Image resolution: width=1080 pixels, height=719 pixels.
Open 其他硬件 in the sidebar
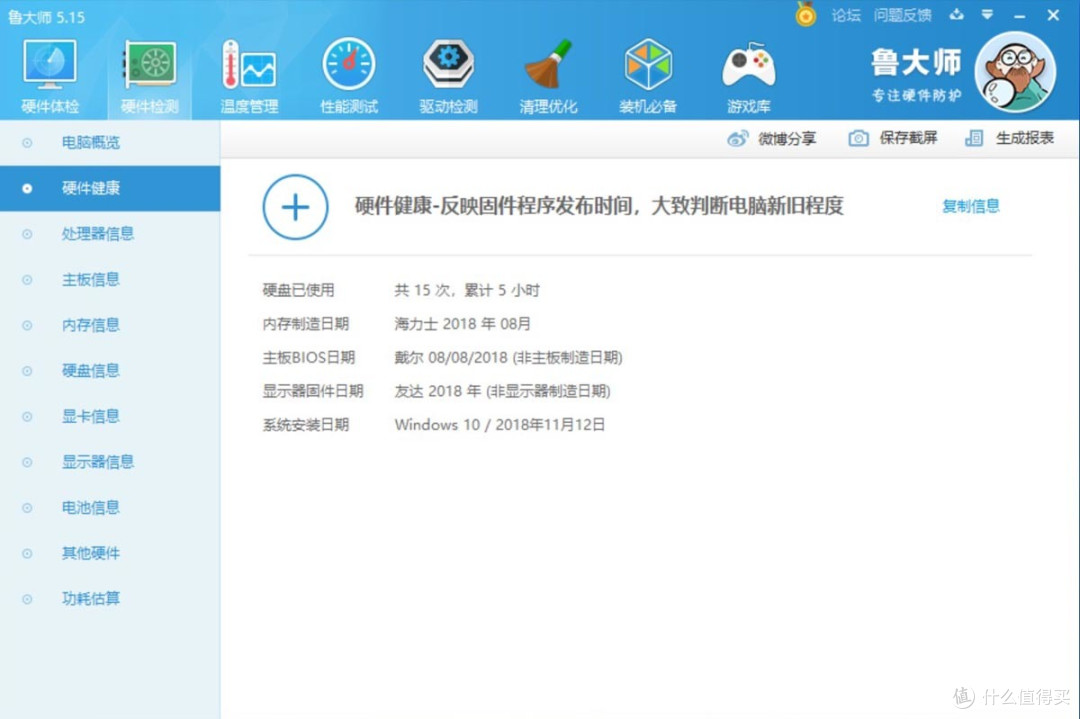click(x=110, y=553)
